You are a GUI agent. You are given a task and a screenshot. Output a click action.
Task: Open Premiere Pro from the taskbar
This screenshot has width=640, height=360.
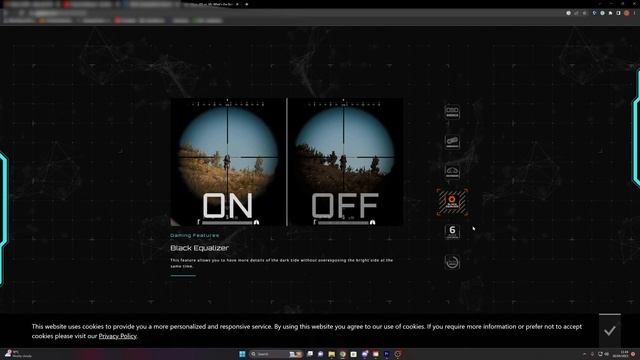pos(387,354)
